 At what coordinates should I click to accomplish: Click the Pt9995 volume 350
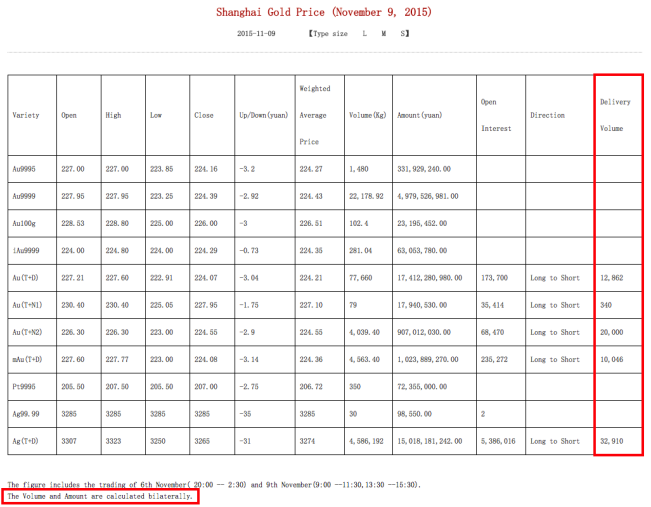pos(355,387)
